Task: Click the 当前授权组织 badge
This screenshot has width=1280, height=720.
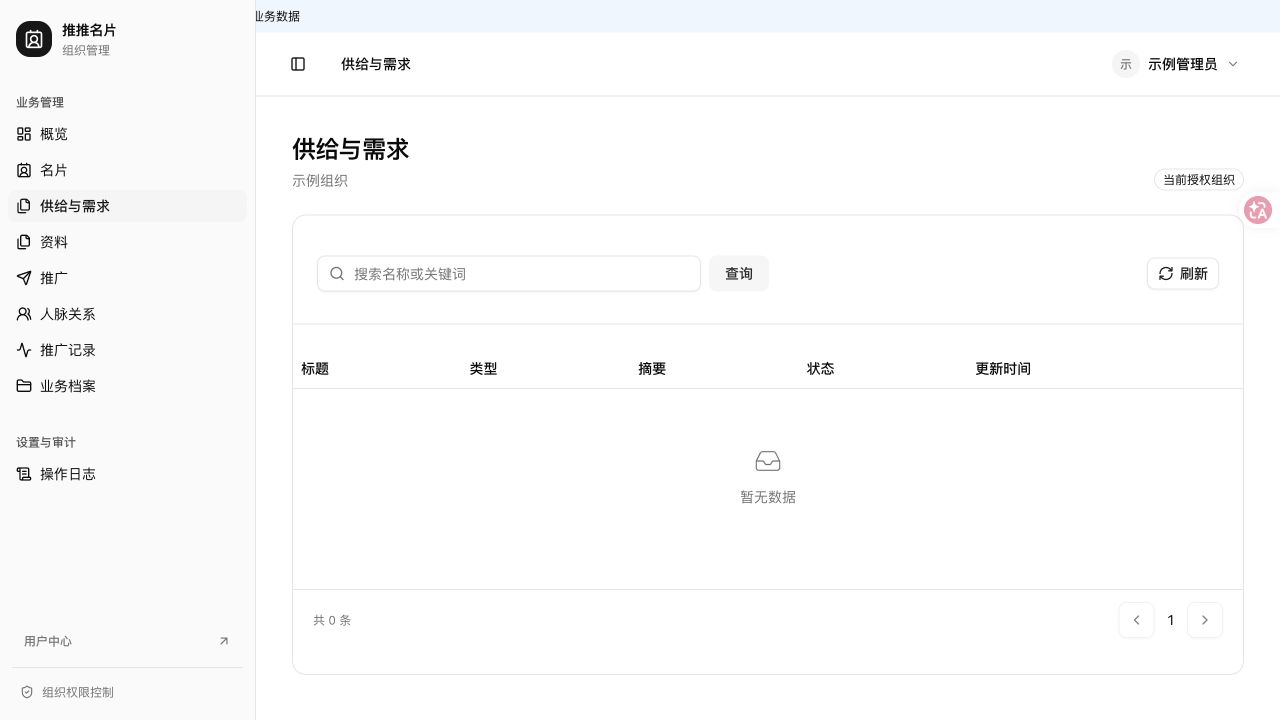Action: [x=1199, y=180]
